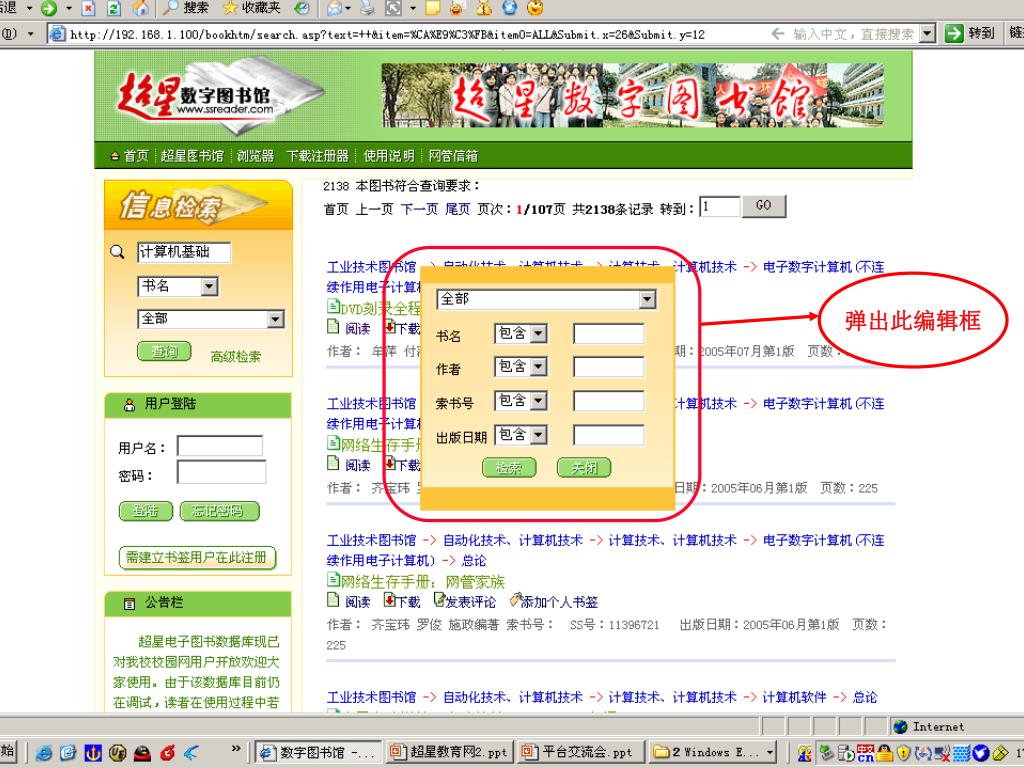Open the 收藏夹 favorites toolbar button
1024x768 pixels.
point(251,8)
